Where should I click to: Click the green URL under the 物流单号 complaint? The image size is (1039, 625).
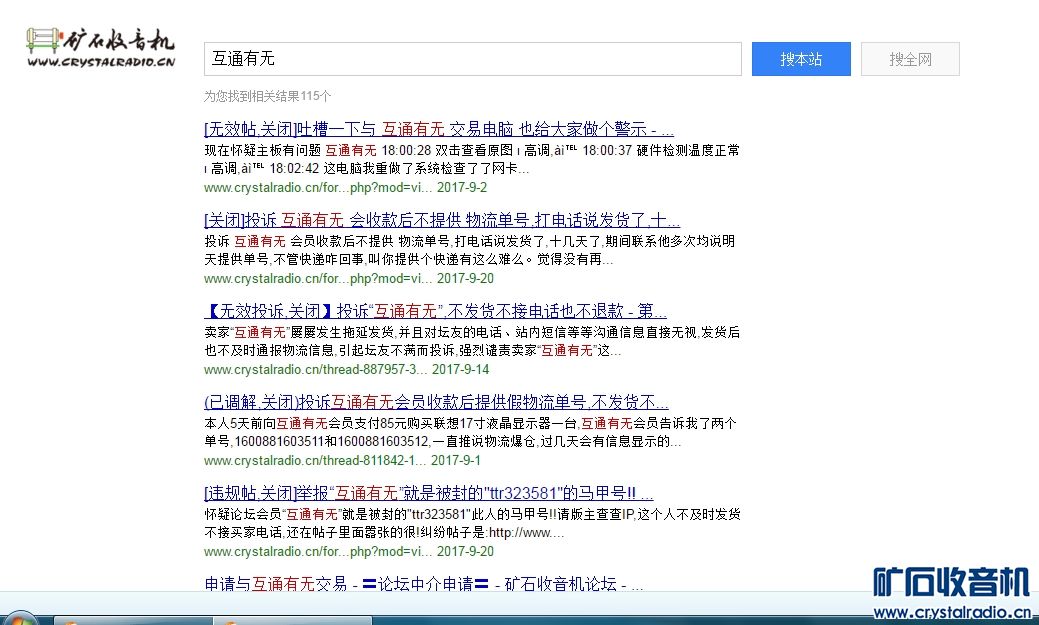(318, 278)
